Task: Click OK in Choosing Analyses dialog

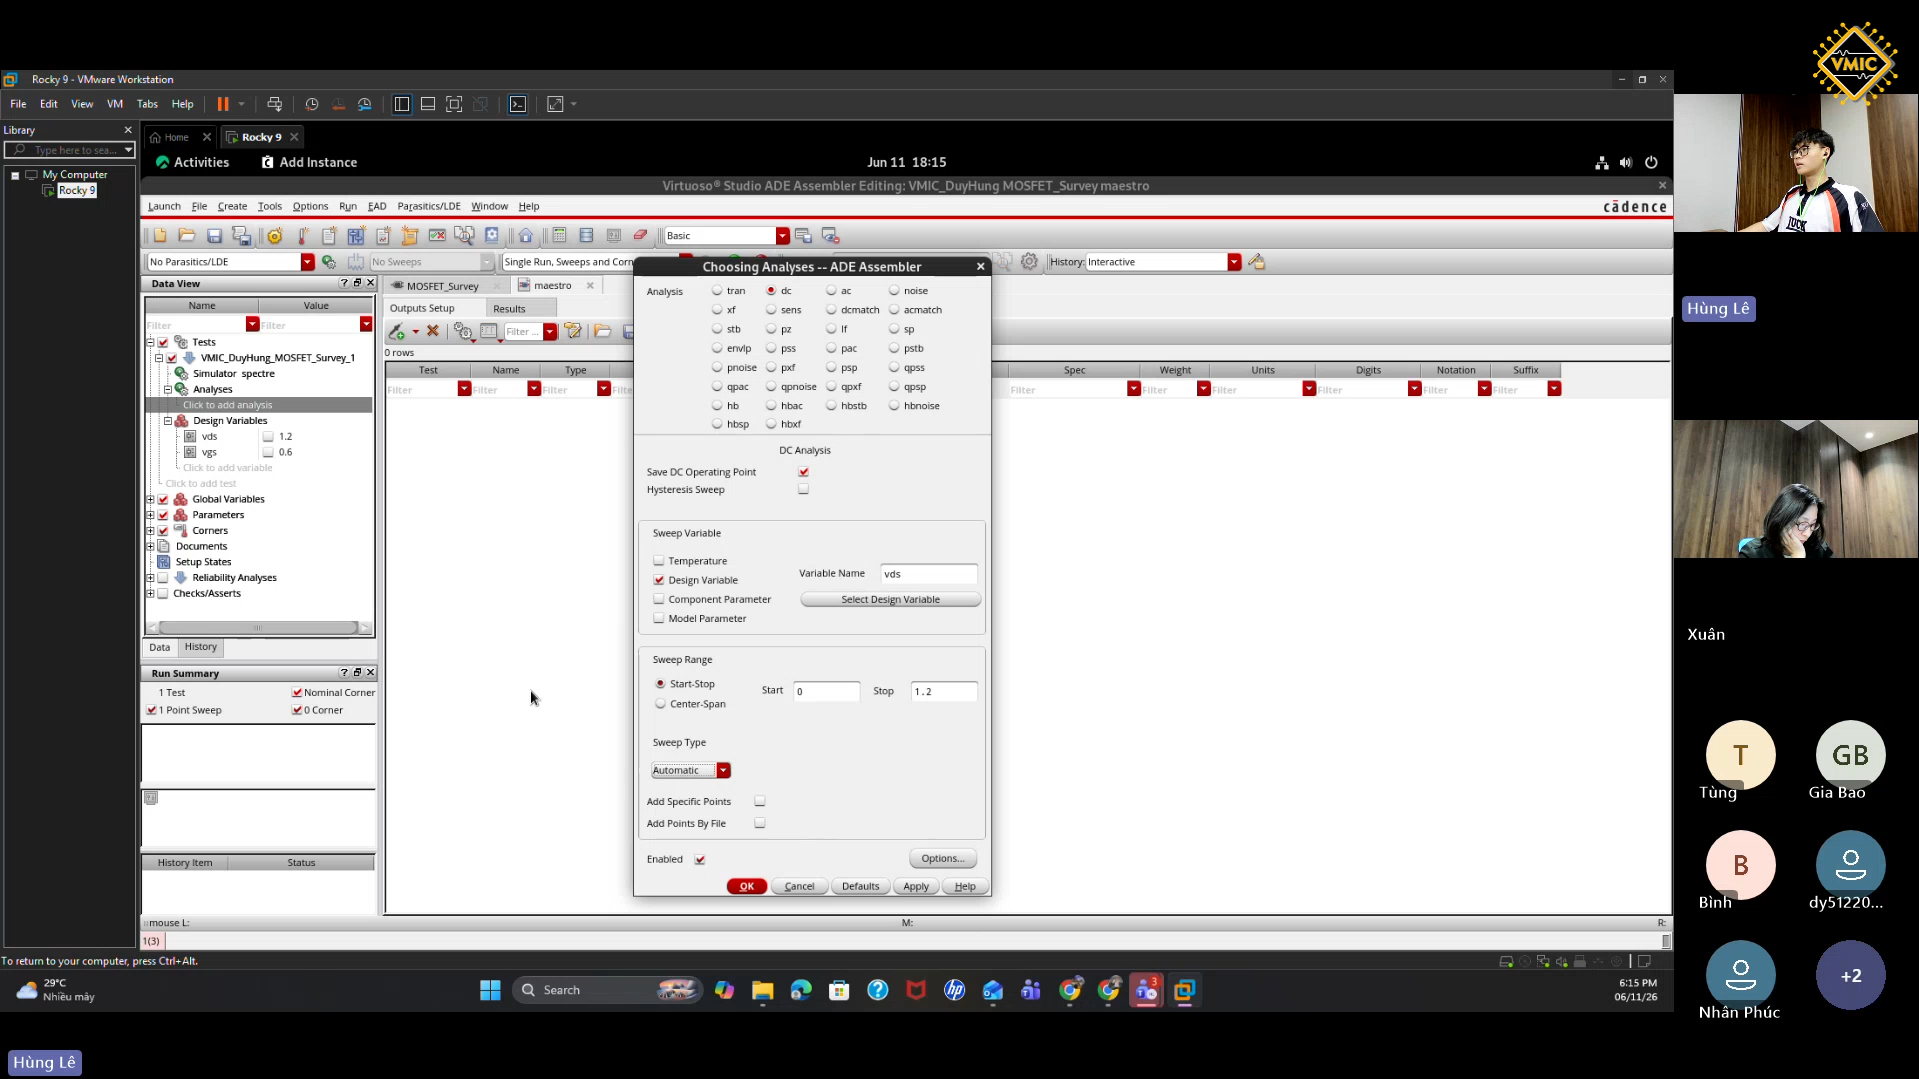Action: pos(747,887)
